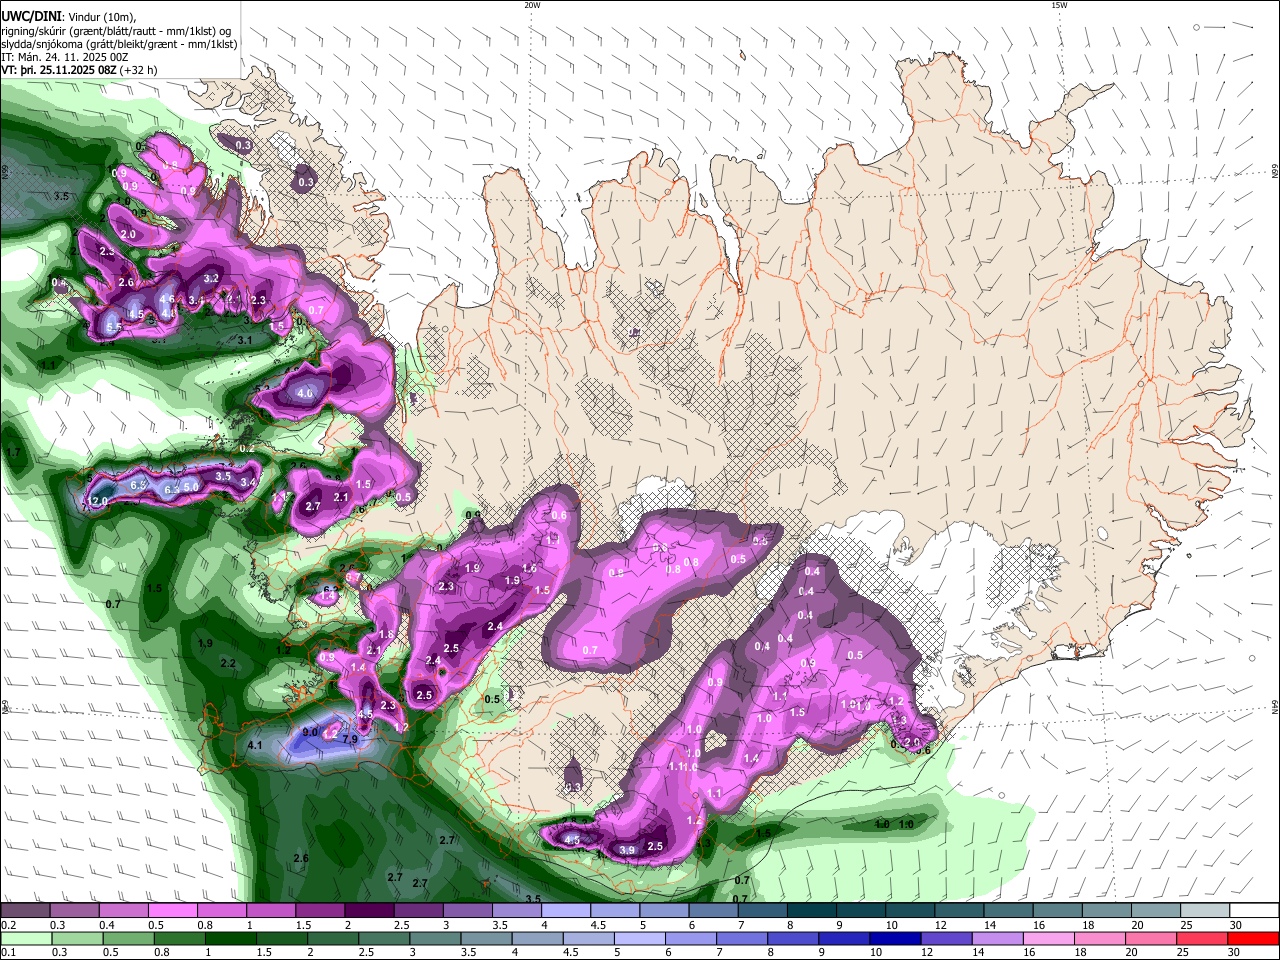Image resolution: width=1280 pixels, height=960 pixels.
Task: Click the 5.5 precipitation value
Action: (x=114, y=327)
